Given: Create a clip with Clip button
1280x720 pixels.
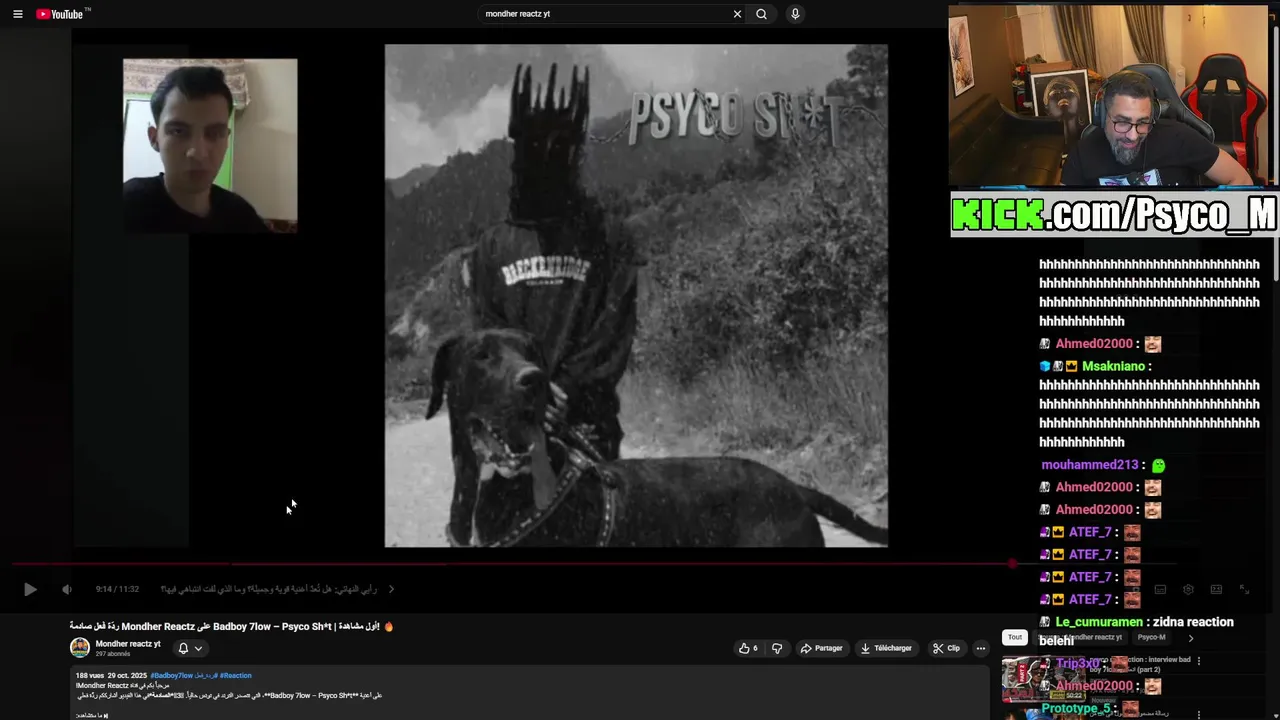Looking at the screenshot, I should (x=946, y=648).
